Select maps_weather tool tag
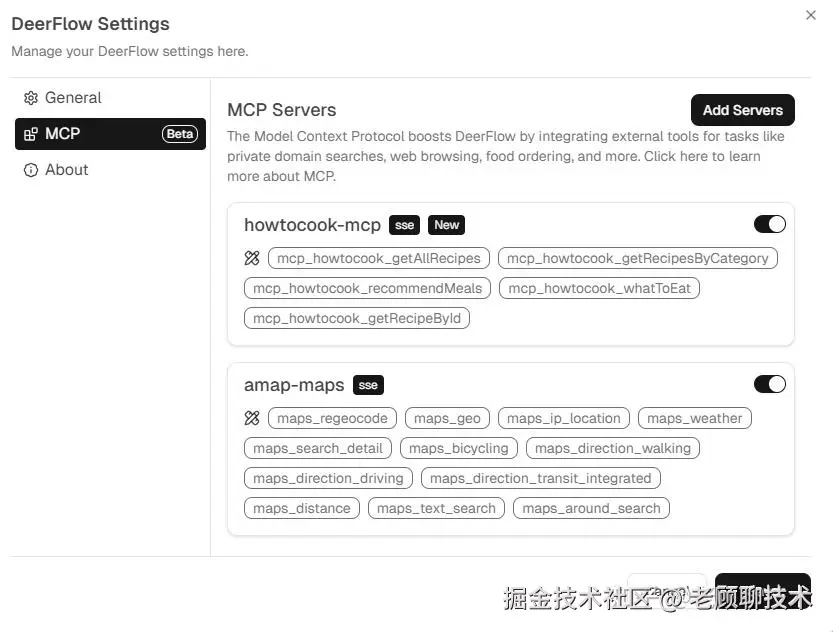Viewport: 833px width, 632px height. (x=694, y=418)
